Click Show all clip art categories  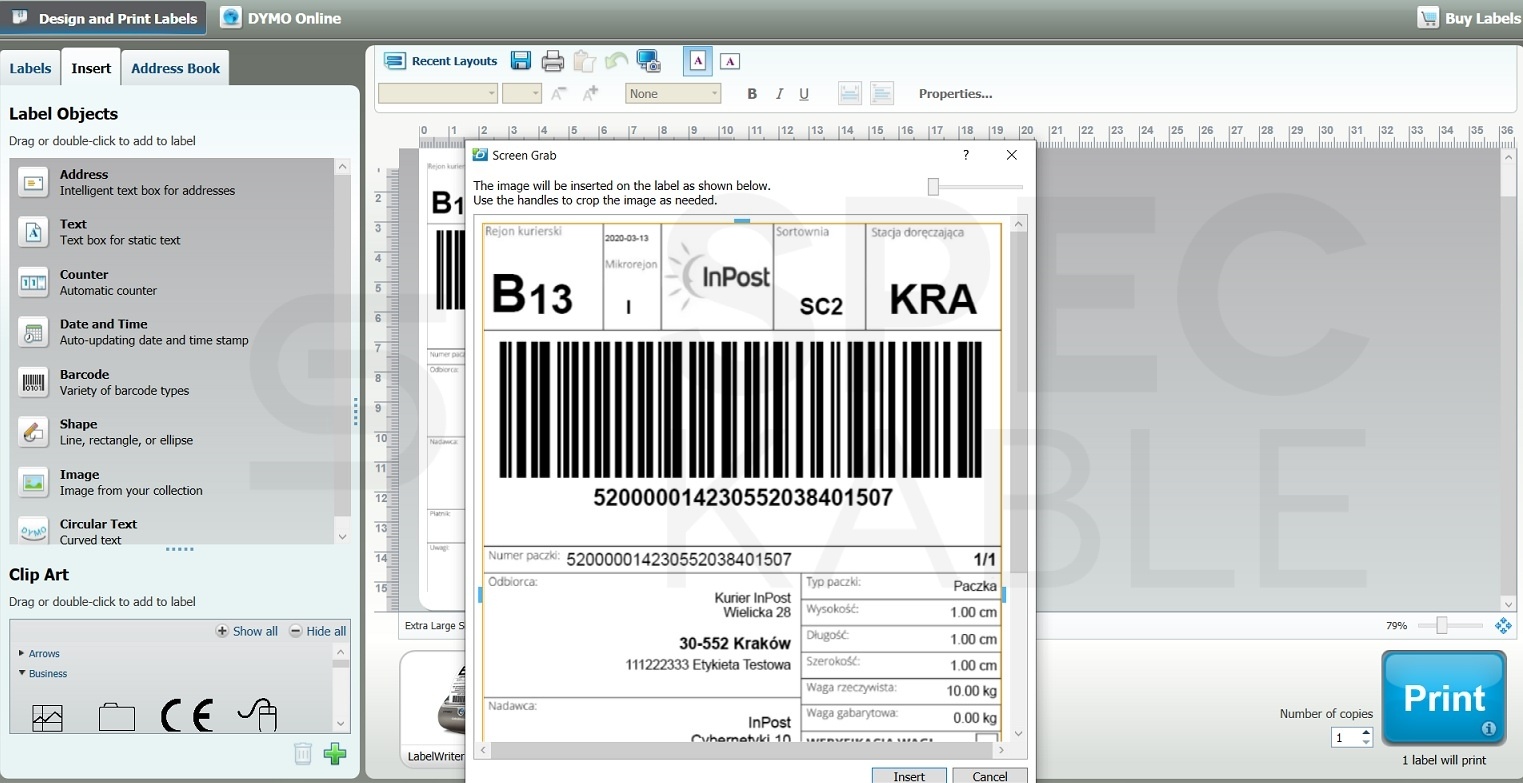tap(247, 631)
